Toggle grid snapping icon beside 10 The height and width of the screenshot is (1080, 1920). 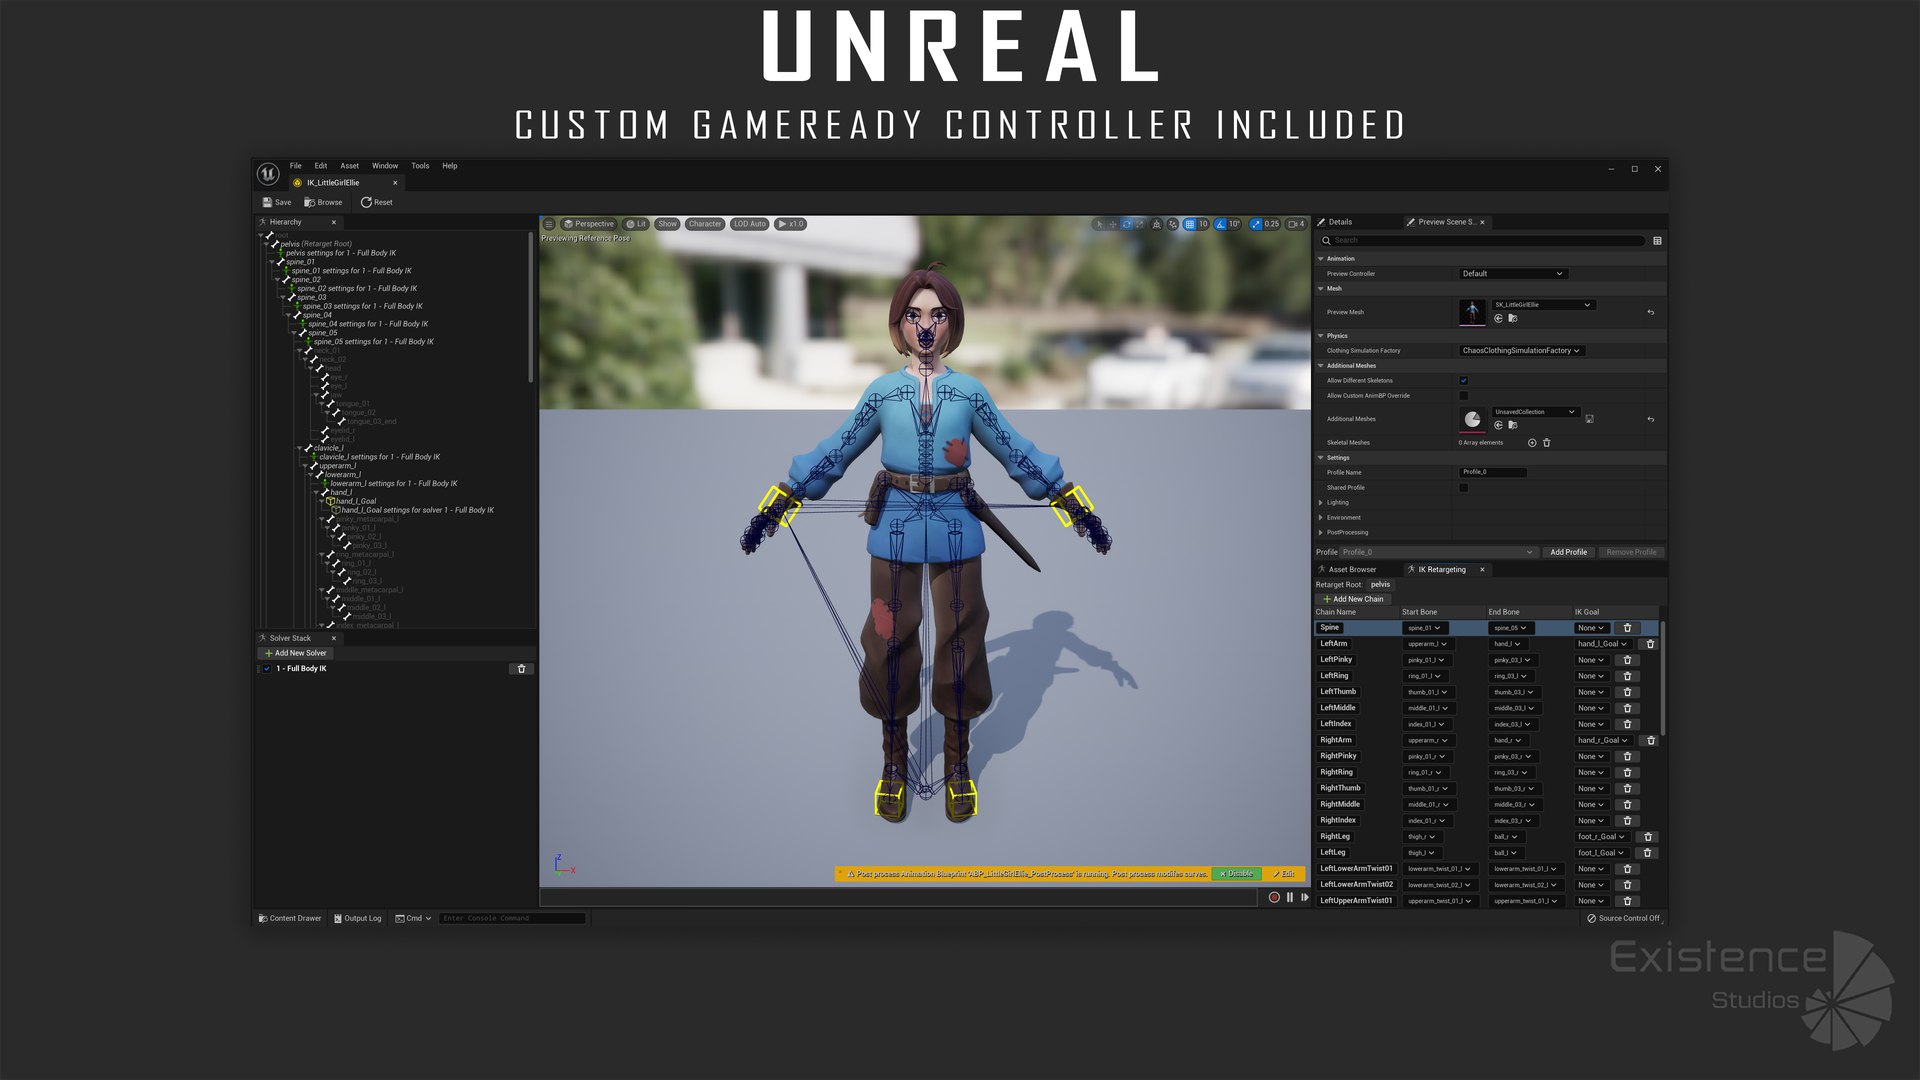pyautogui.click(x=1189, y=224)
